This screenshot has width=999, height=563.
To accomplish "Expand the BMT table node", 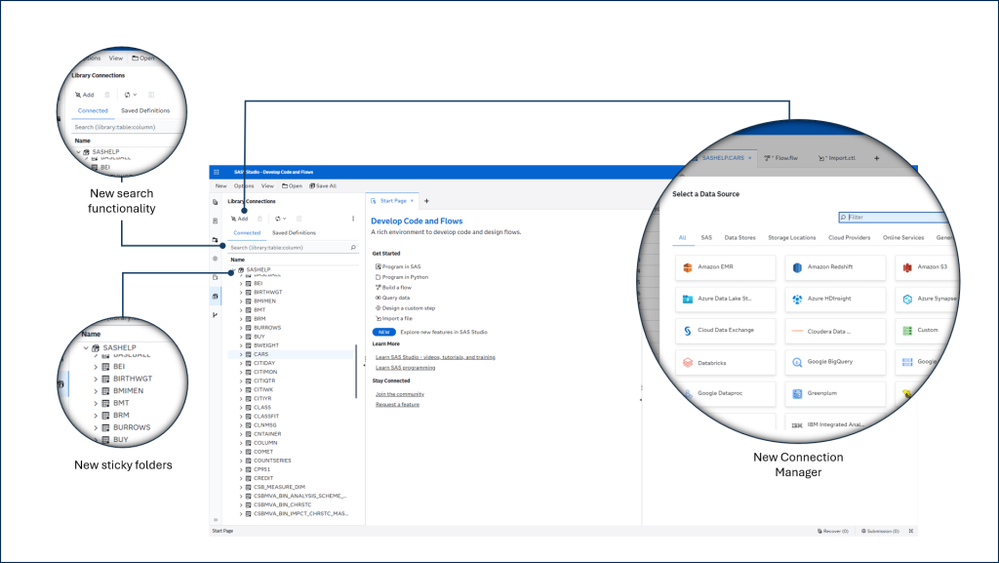I will pos(241,310).
